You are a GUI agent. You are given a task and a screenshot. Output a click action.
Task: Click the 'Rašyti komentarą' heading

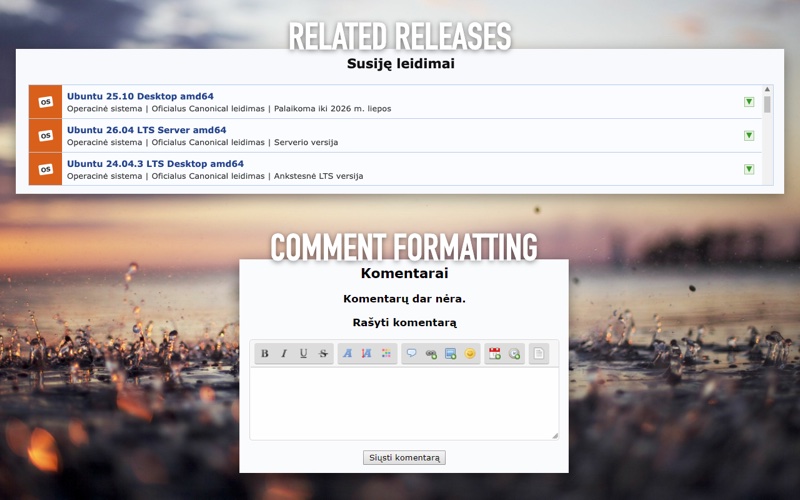point(405,322)
